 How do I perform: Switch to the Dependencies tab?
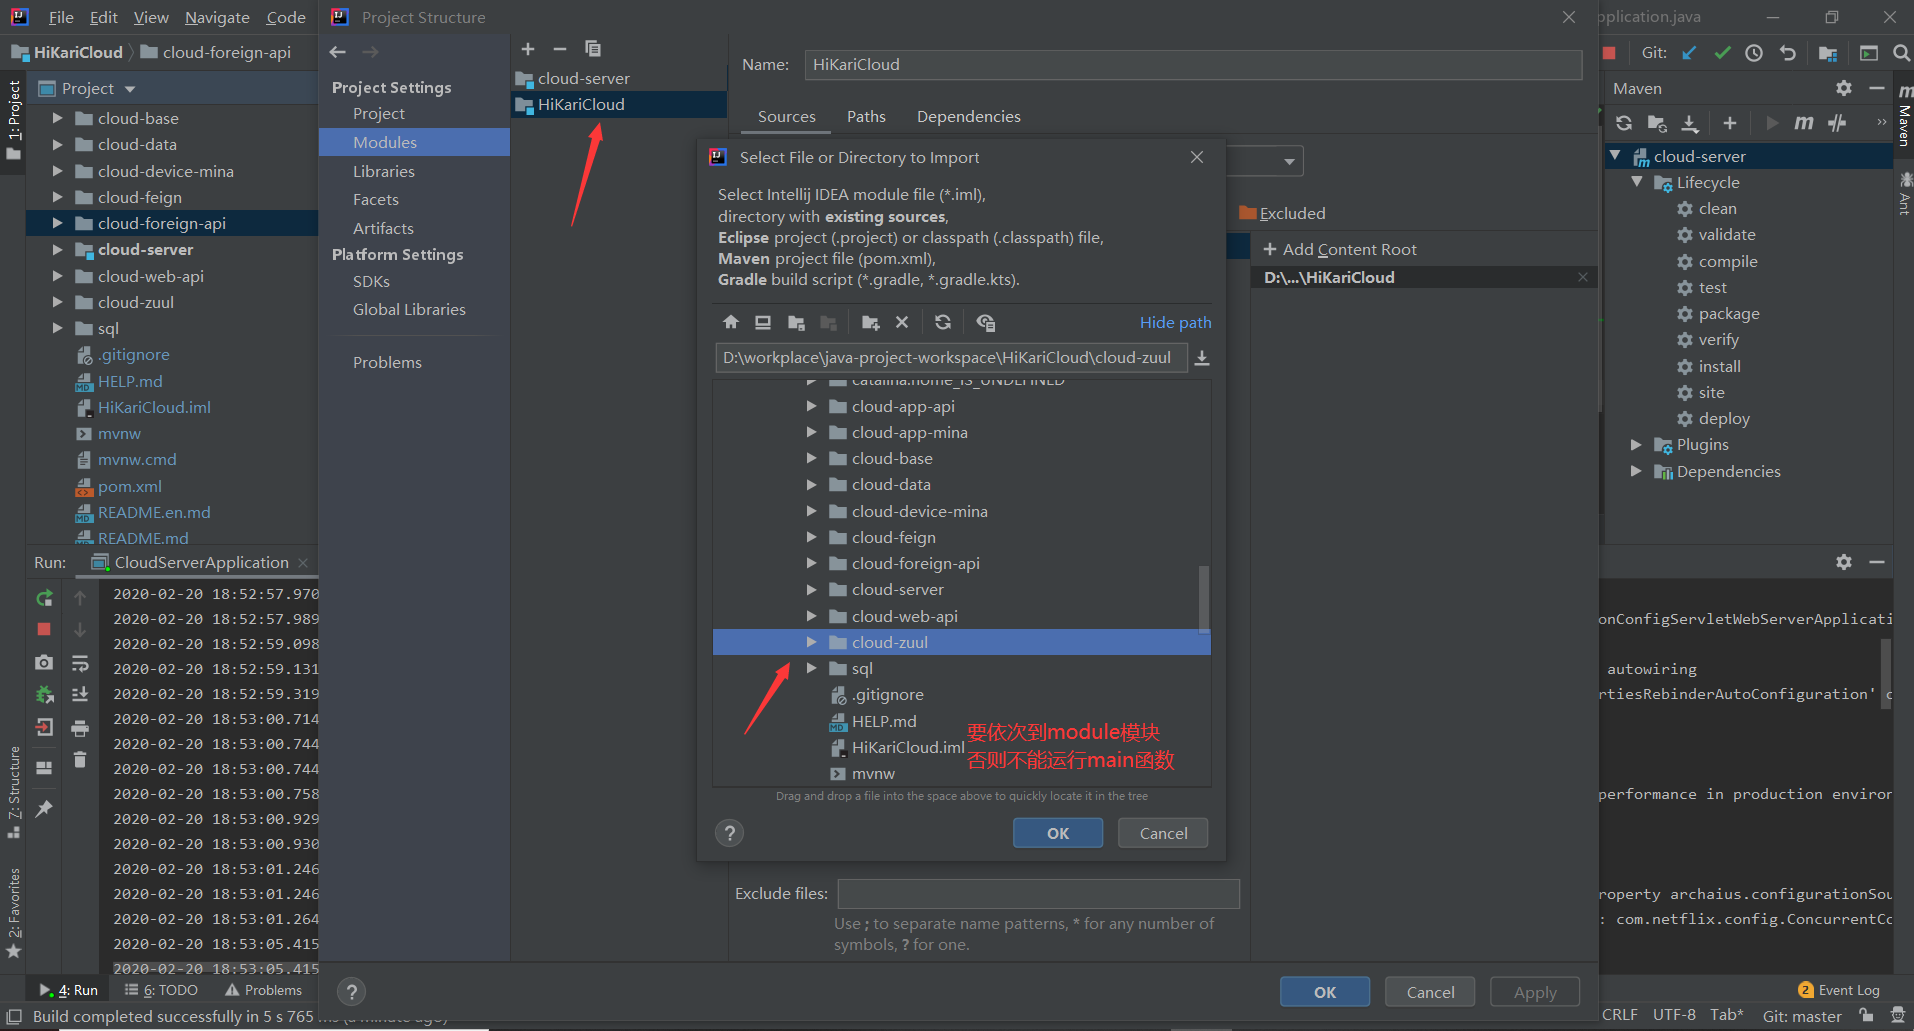tap(968, 117)
